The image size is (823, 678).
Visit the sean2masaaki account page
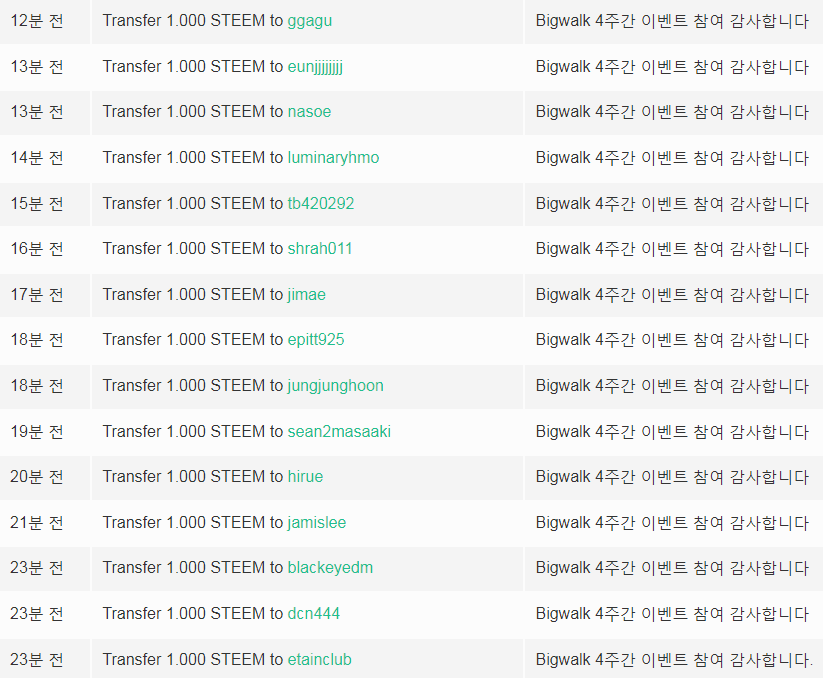point(339,431)
